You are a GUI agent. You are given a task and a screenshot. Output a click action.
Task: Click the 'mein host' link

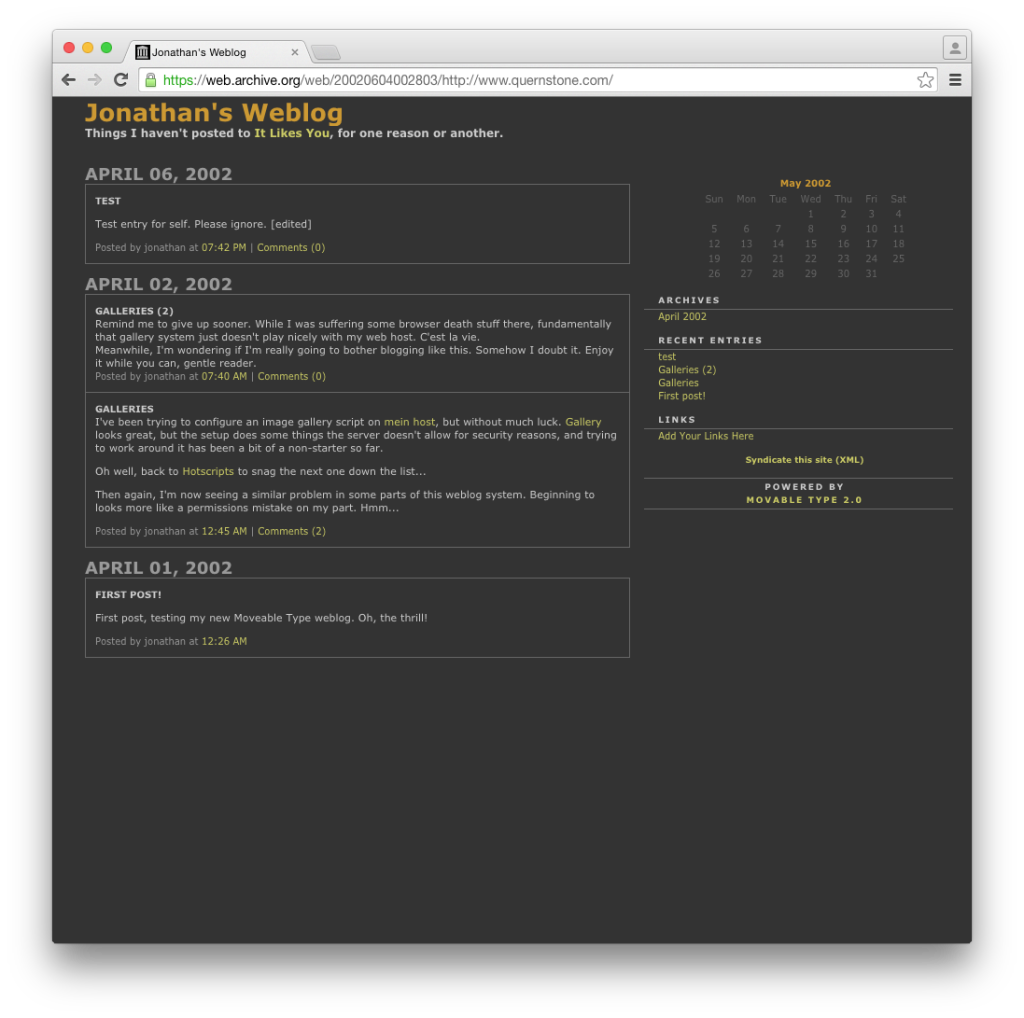(x=409, y=422)
